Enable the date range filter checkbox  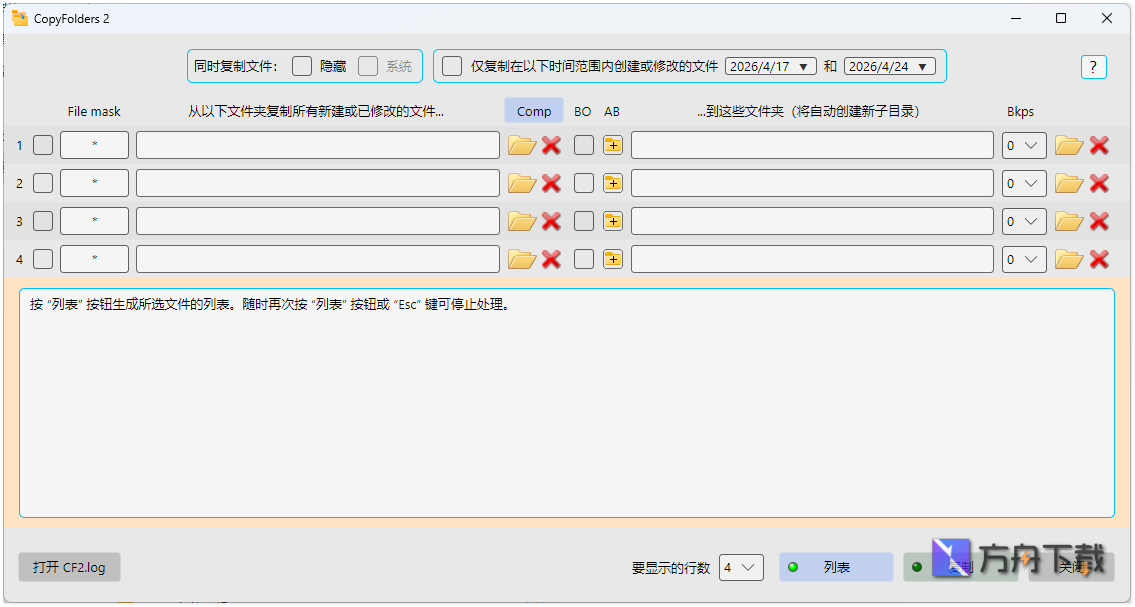451,66
